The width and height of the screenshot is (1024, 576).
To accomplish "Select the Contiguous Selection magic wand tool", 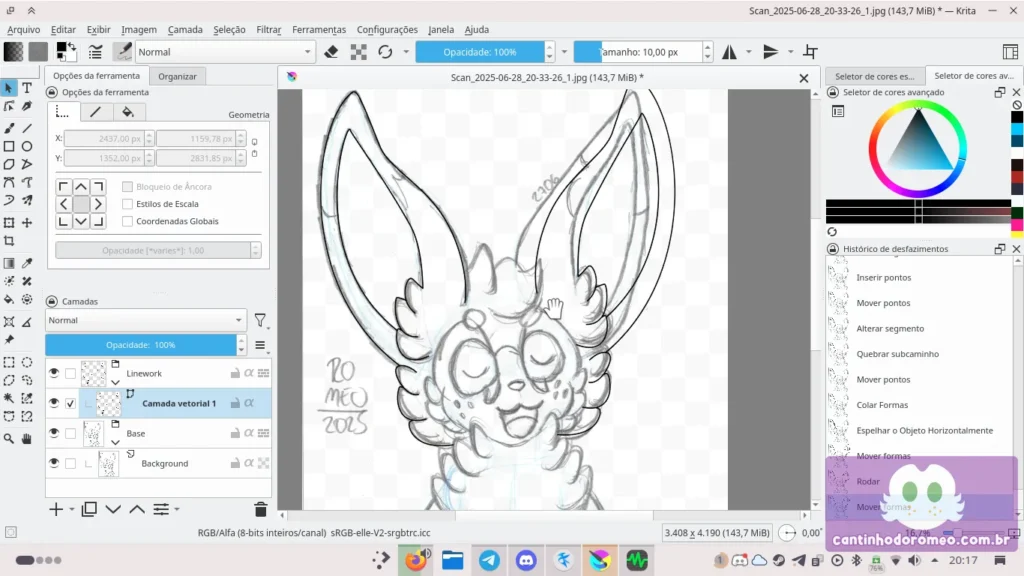I will point(9,398).
